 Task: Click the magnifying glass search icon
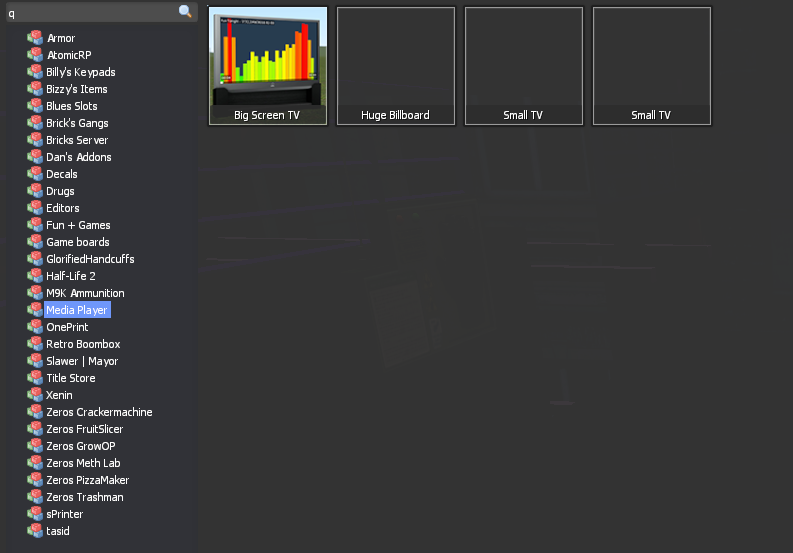tap(185, 12)
